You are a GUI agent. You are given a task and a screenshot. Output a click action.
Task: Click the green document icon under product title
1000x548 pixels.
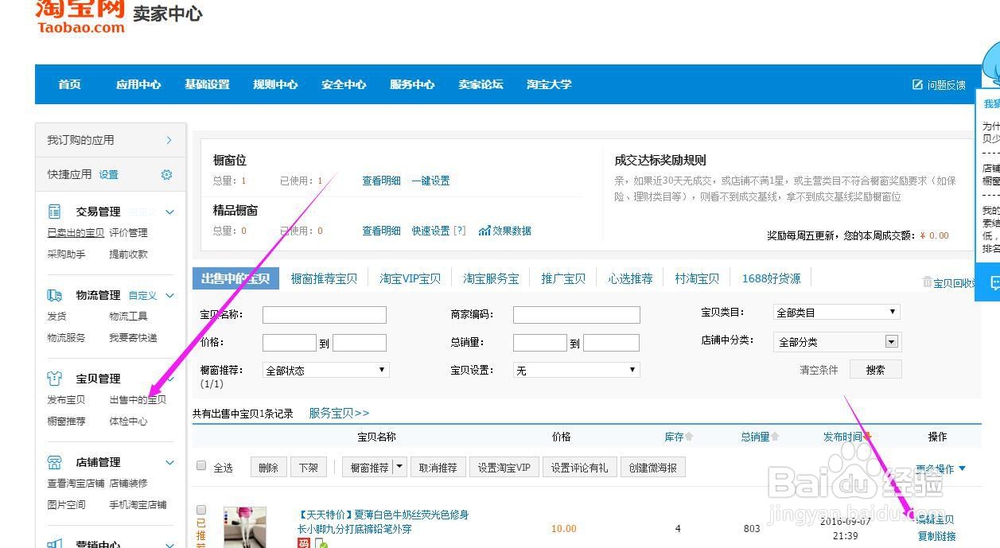click(321, 544)
